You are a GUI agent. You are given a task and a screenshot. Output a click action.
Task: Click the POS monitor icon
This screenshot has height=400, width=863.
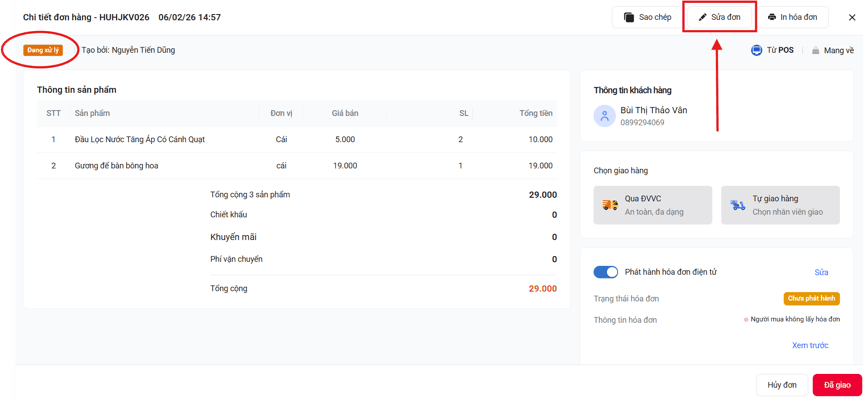756,50
